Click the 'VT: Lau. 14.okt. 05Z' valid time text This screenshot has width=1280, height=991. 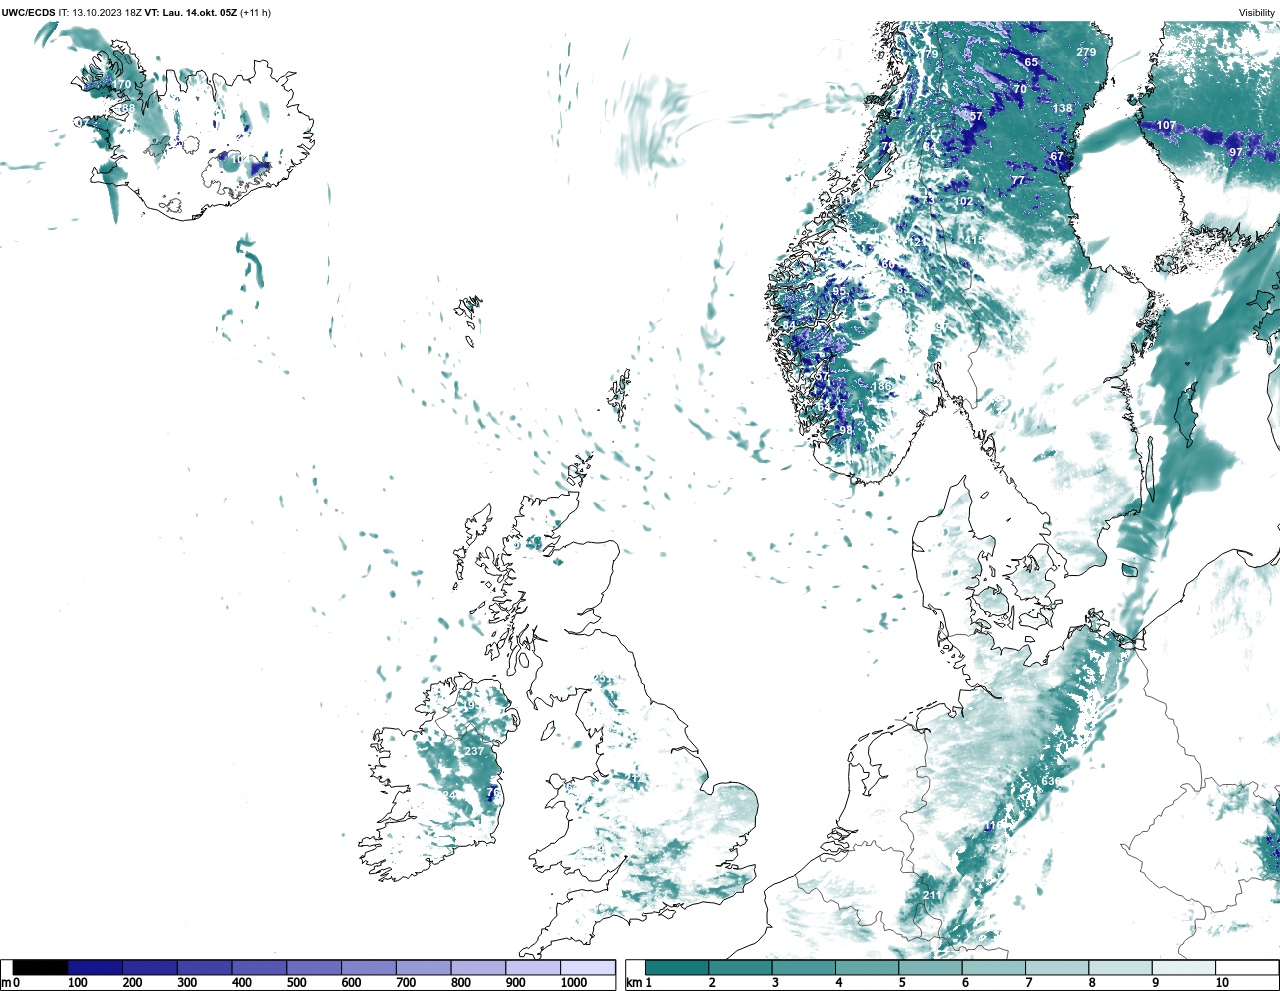pyautogui.click(x=191, y=13)
